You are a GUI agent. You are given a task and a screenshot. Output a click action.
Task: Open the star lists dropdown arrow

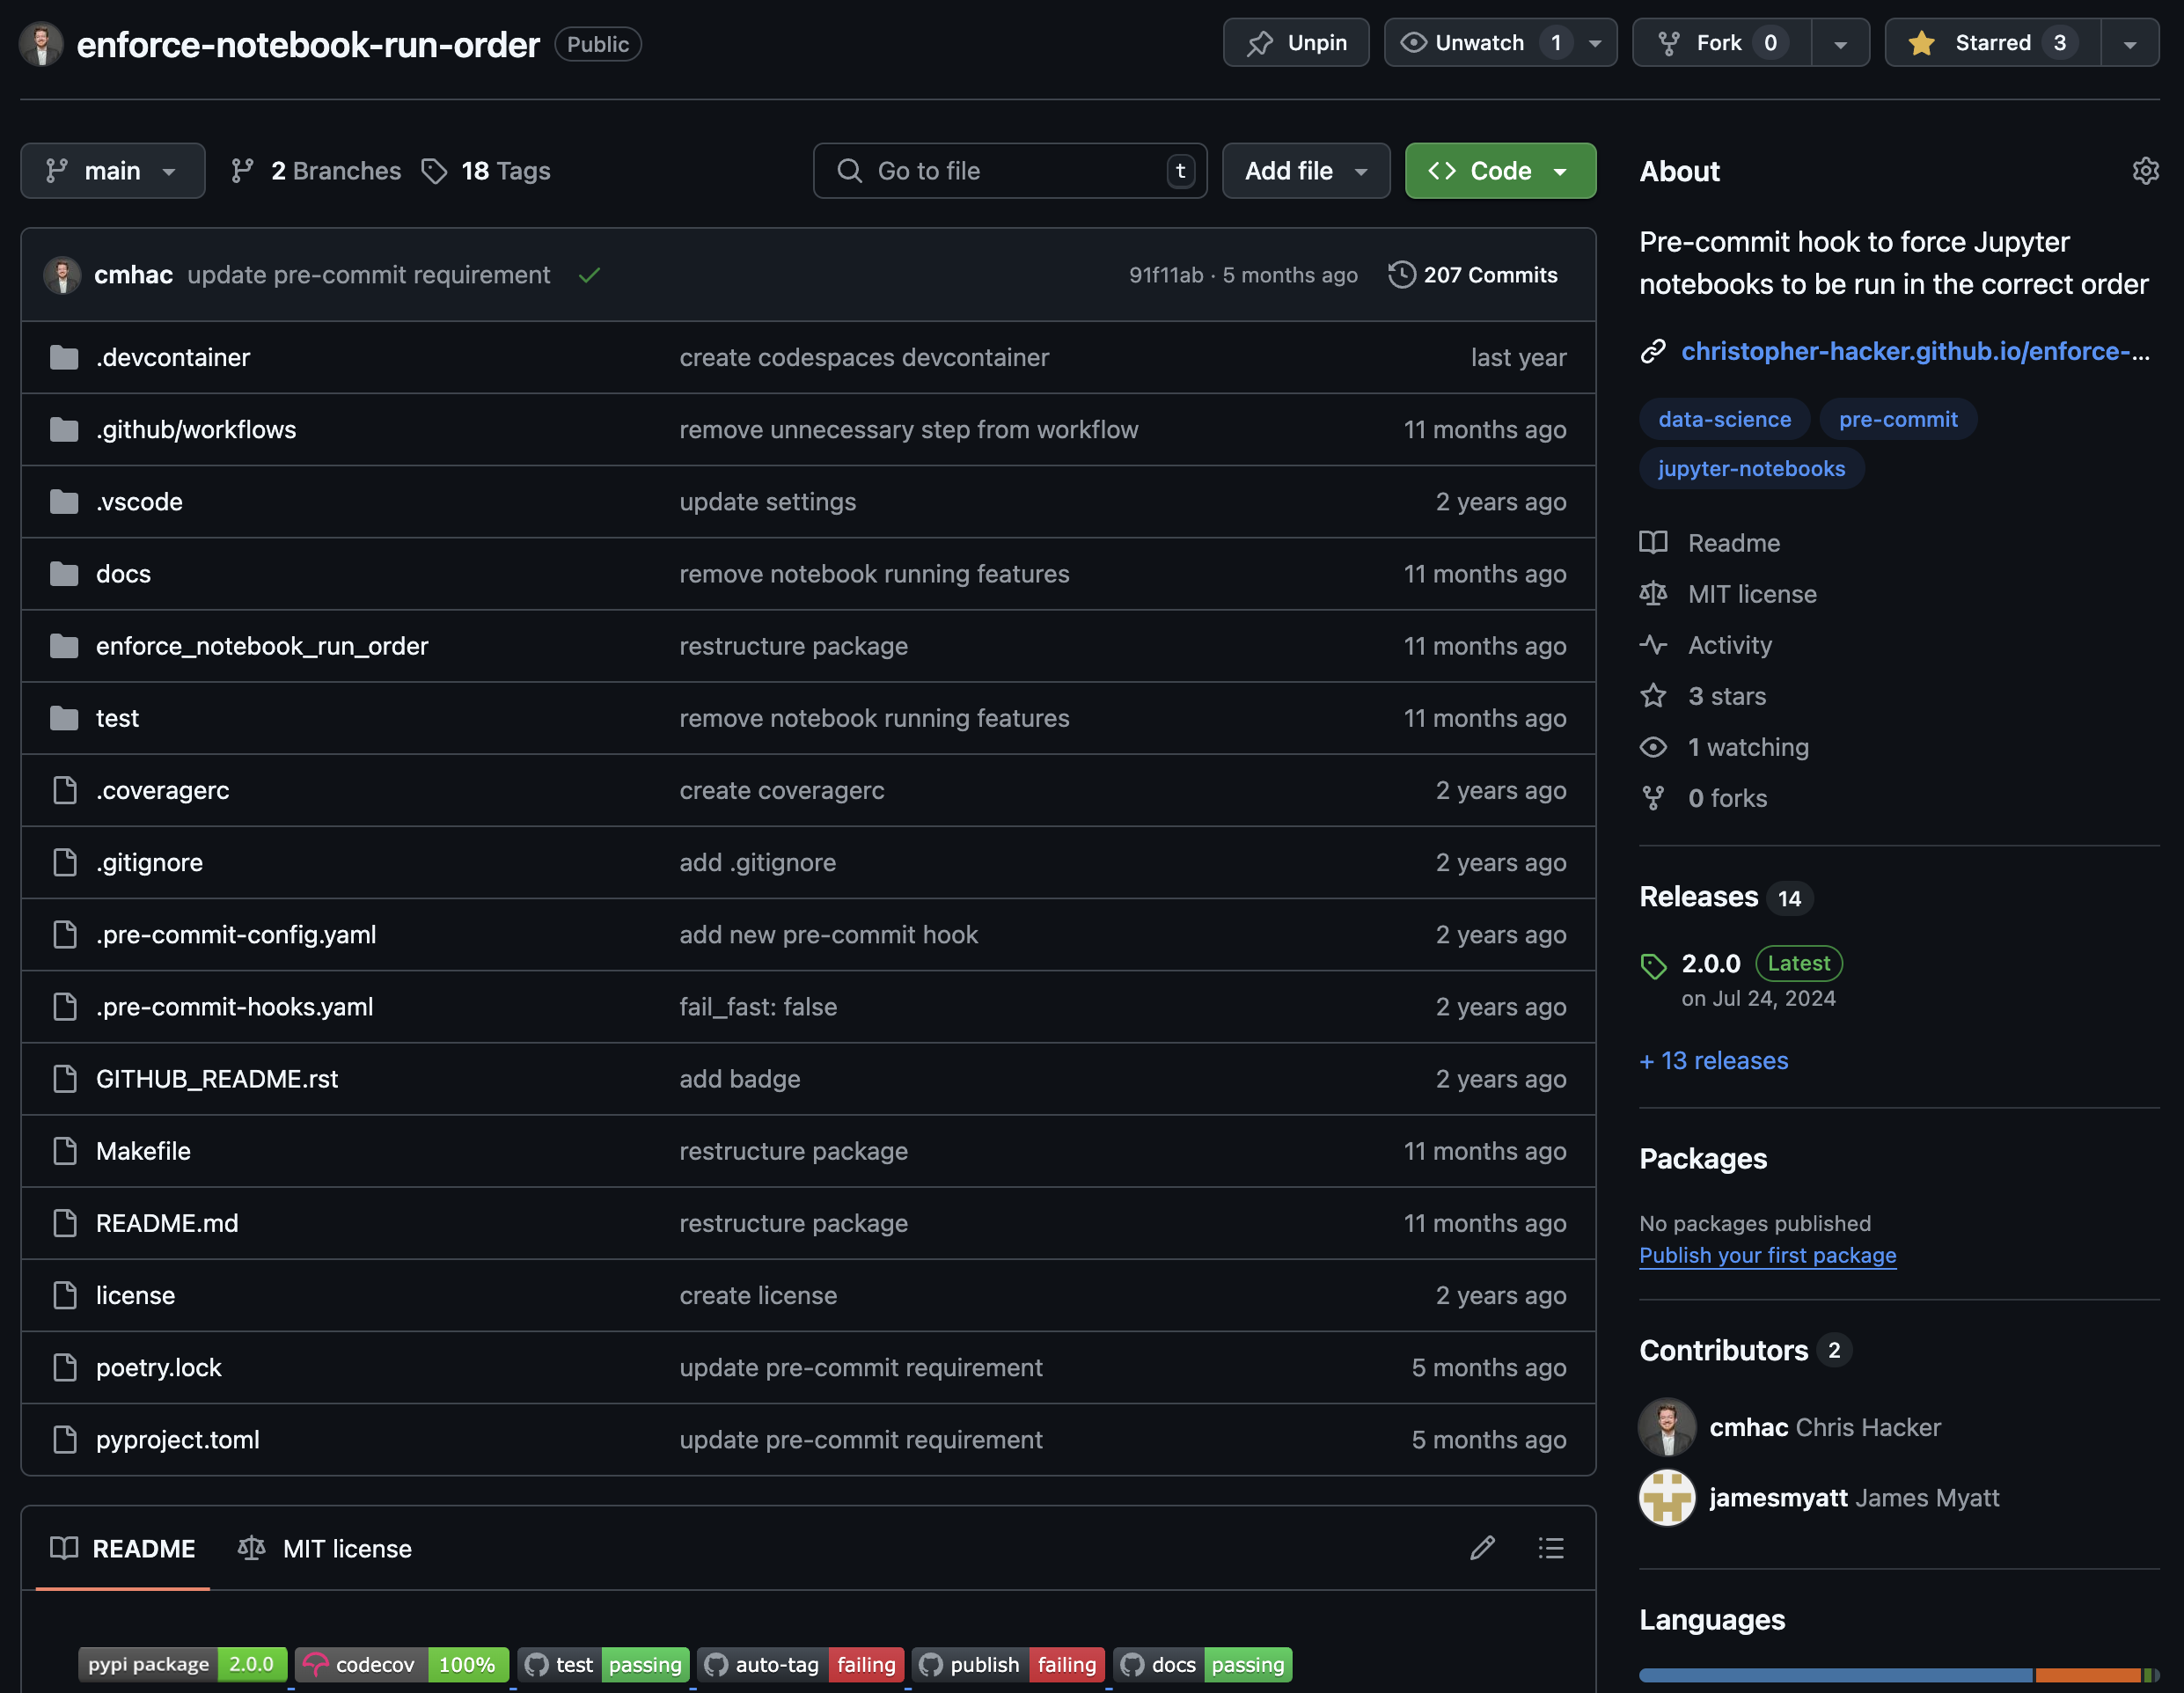(x=2130, y=43)
